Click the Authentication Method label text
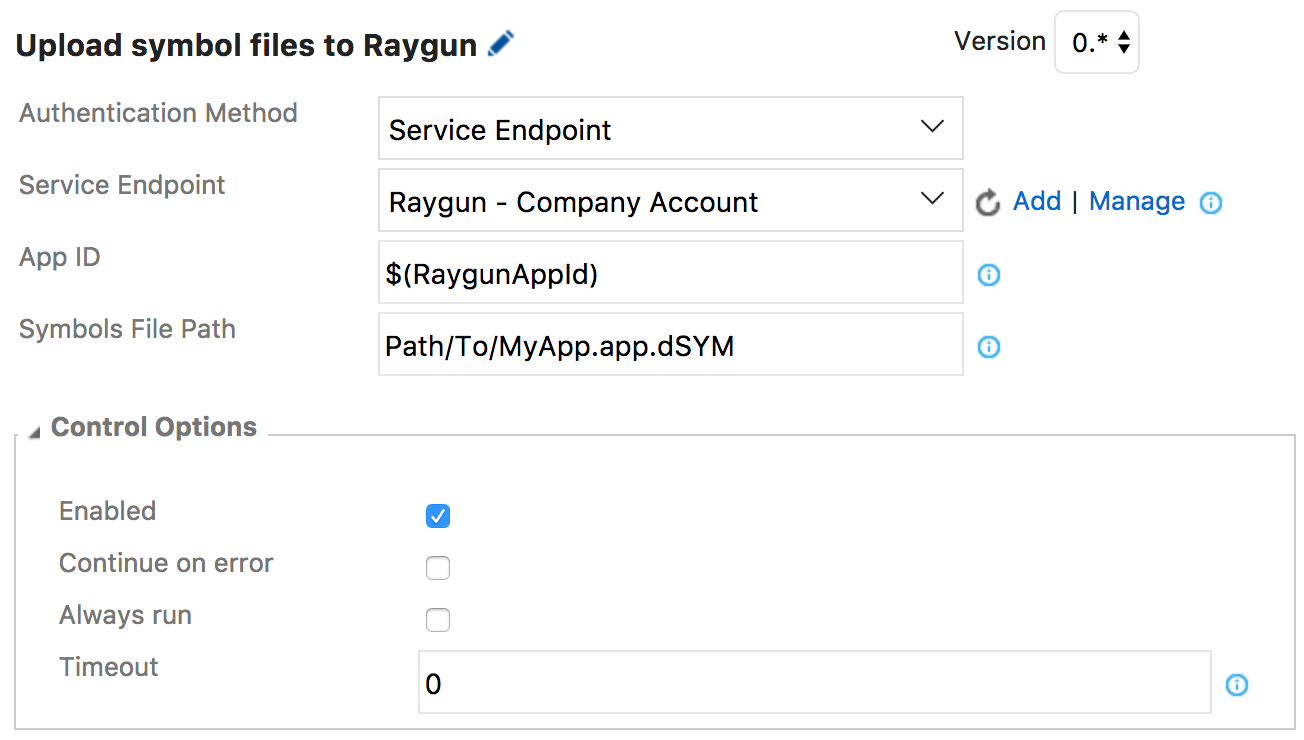This screenshot has height=740, width=1304. [x=158, y=113]
